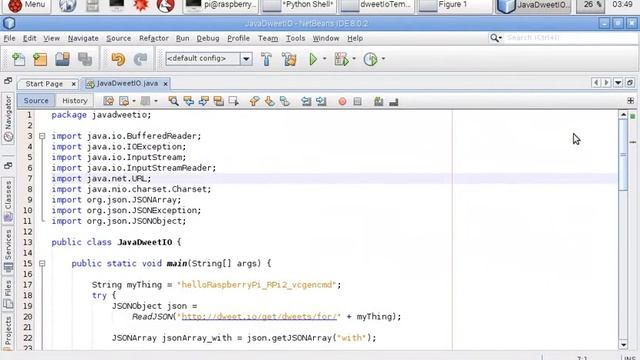The width and height of the screenshot is (640, 360).
Task: Toggle Bookmark in editor toolbar
Action: [284, 101]
